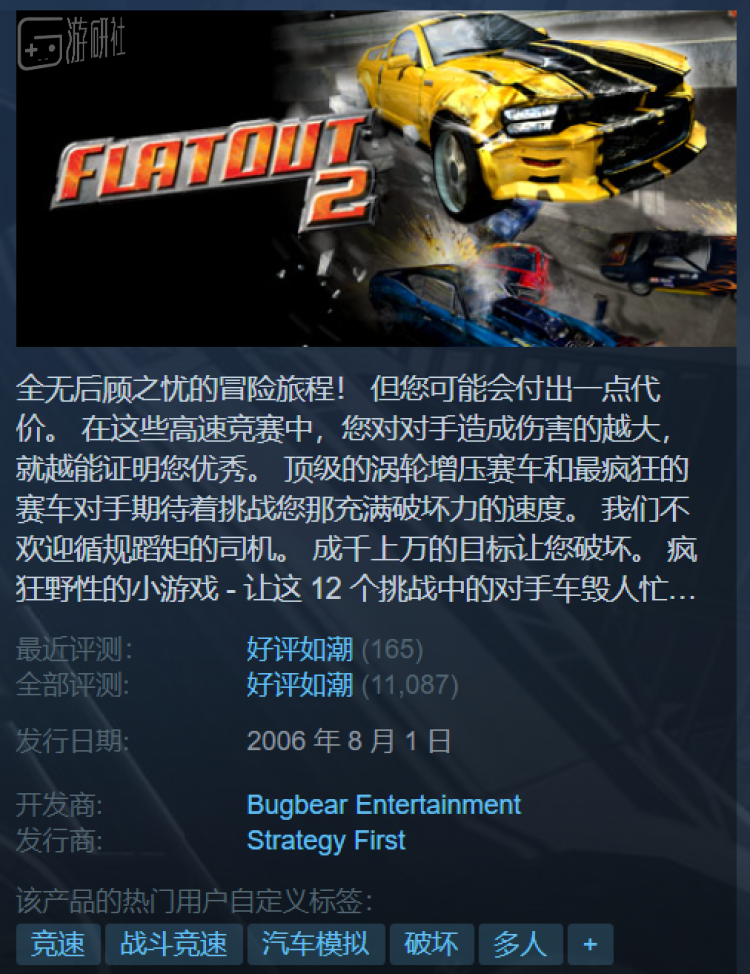750x974 pixels.
Task: Click the release date 2006 年 8 月 1 日
Action: coord(349,741)
